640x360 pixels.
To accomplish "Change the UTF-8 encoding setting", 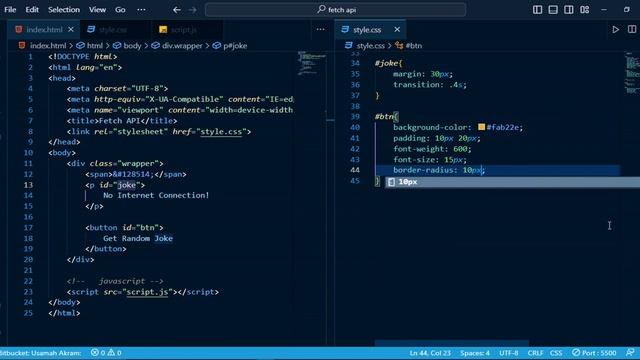I will pos(508,353).
